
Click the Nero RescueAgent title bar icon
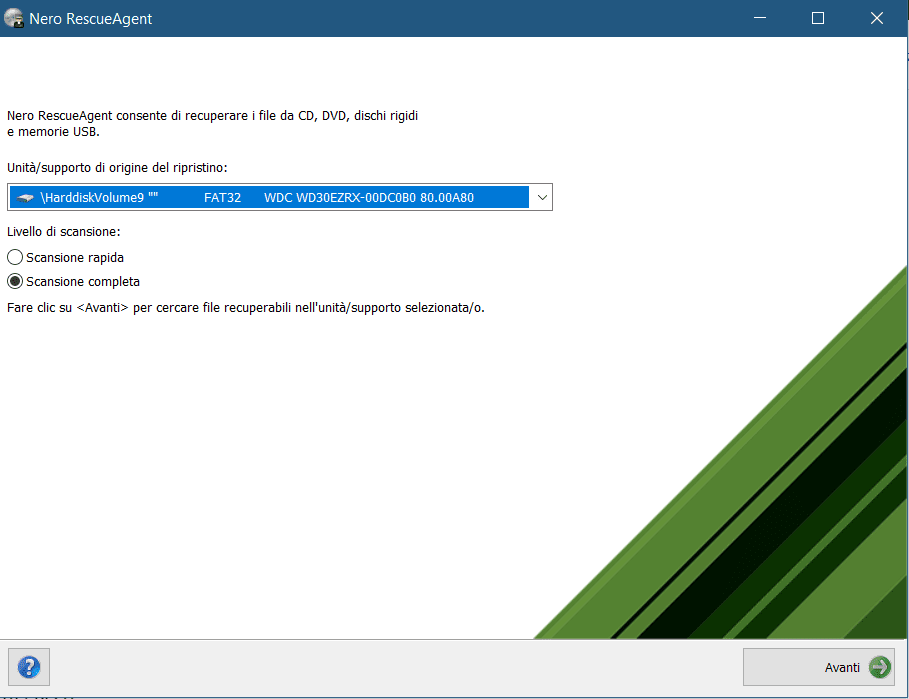(13, 19)
